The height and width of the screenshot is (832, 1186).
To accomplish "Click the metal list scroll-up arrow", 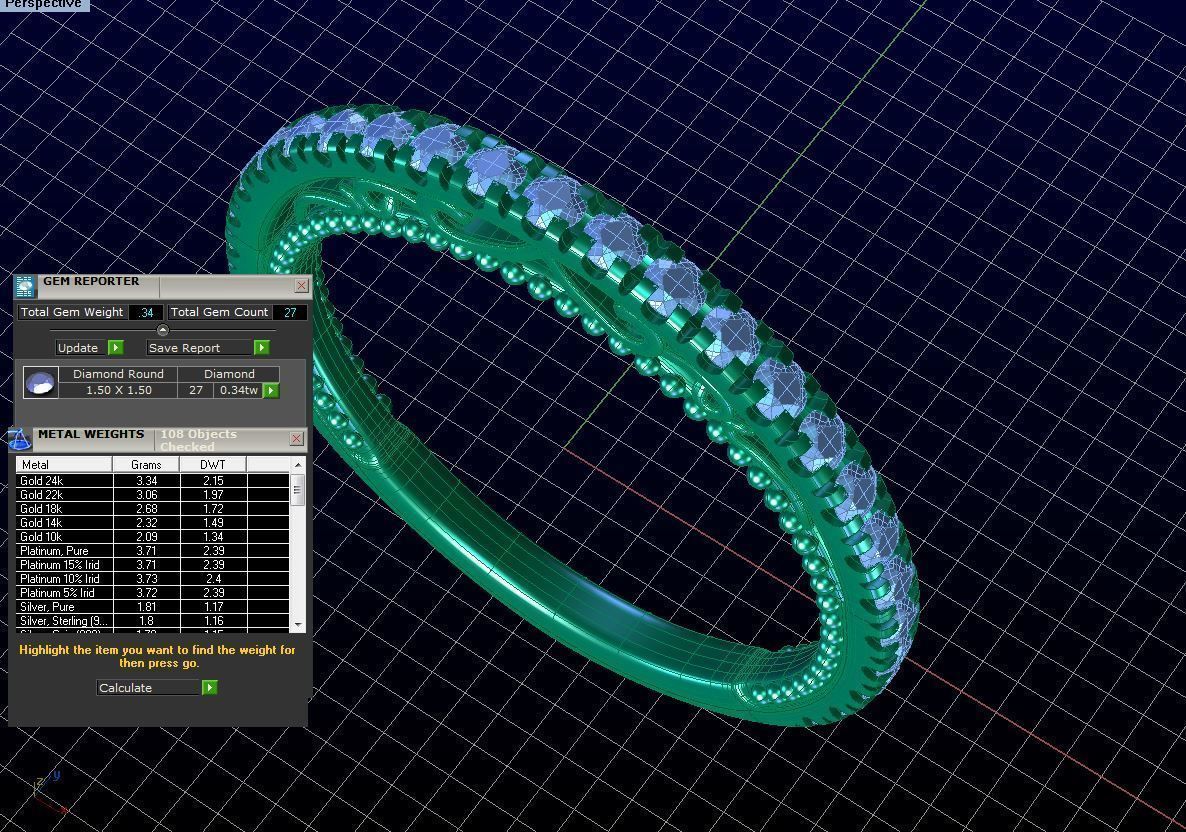I will click(x=298, y=464).
